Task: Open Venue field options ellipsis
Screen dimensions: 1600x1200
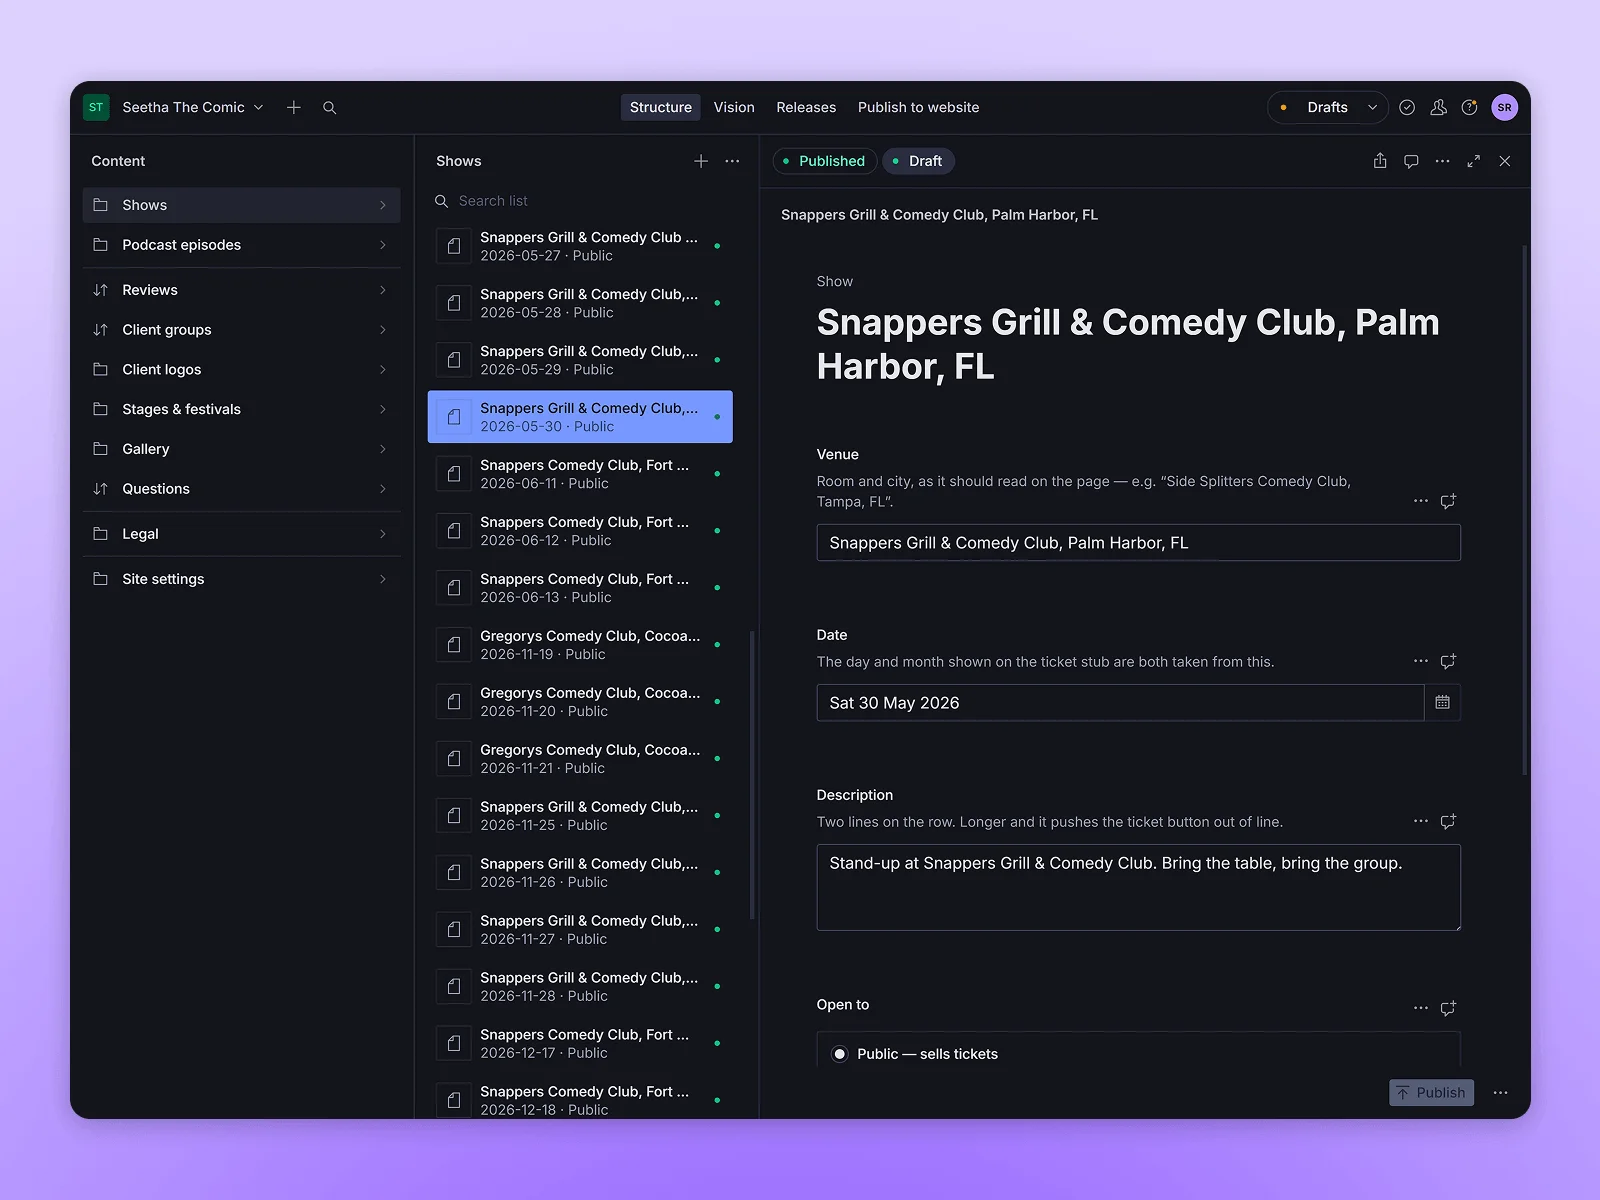Action: pyautogui.click(x=1420, y=501)
